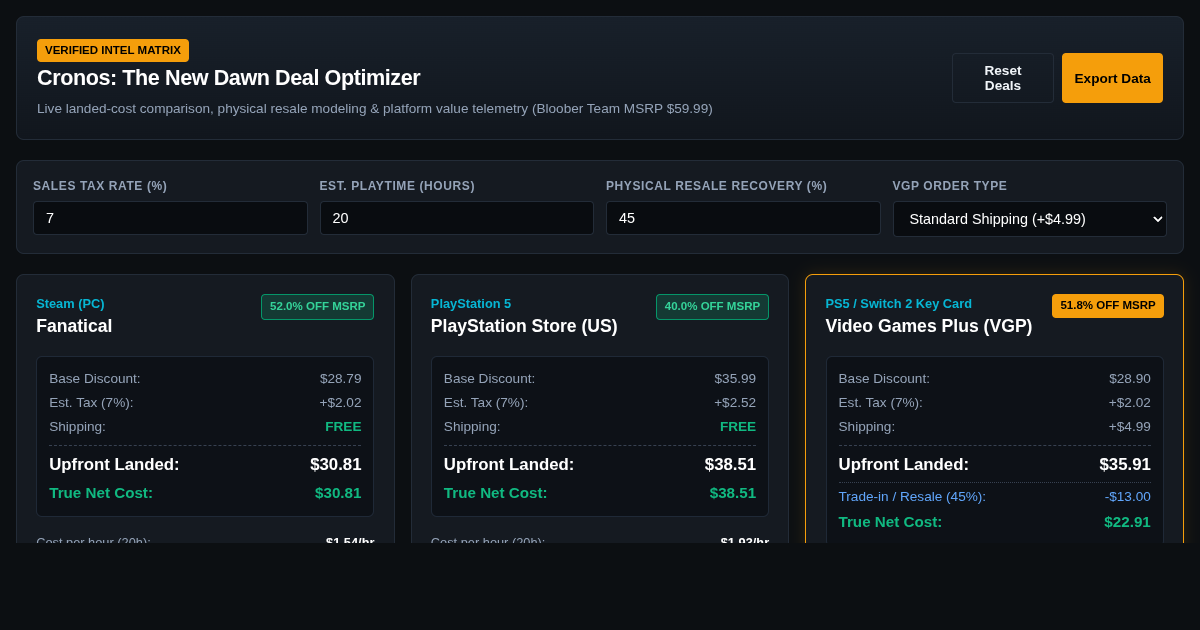Click VGP base discount value $28.90
1200x630 pixels.
point(1130,379)
